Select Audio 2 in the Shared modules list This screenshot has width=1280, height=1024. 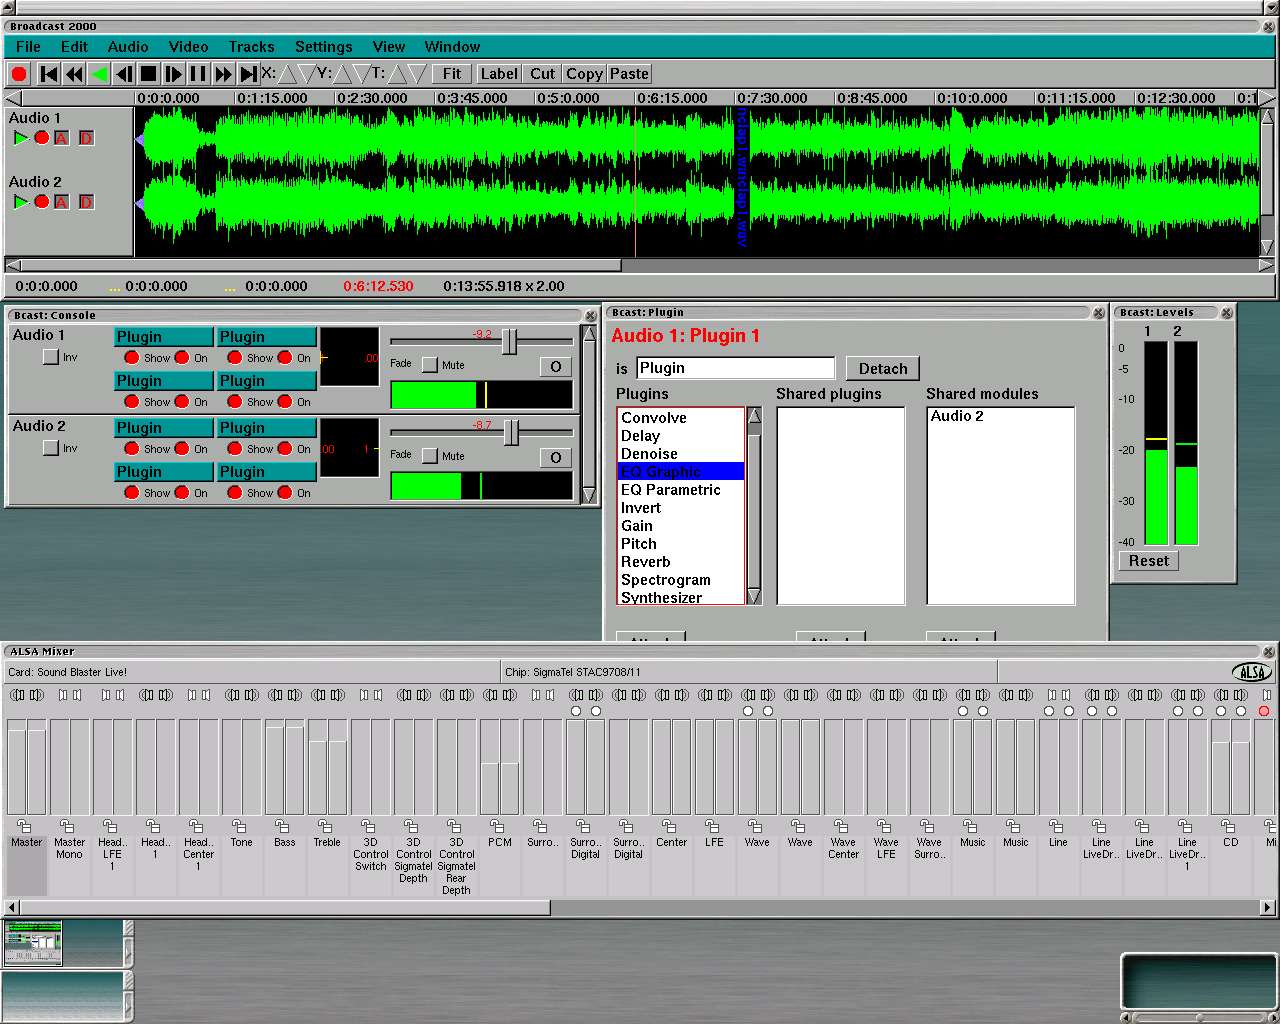coord(1000,416)
